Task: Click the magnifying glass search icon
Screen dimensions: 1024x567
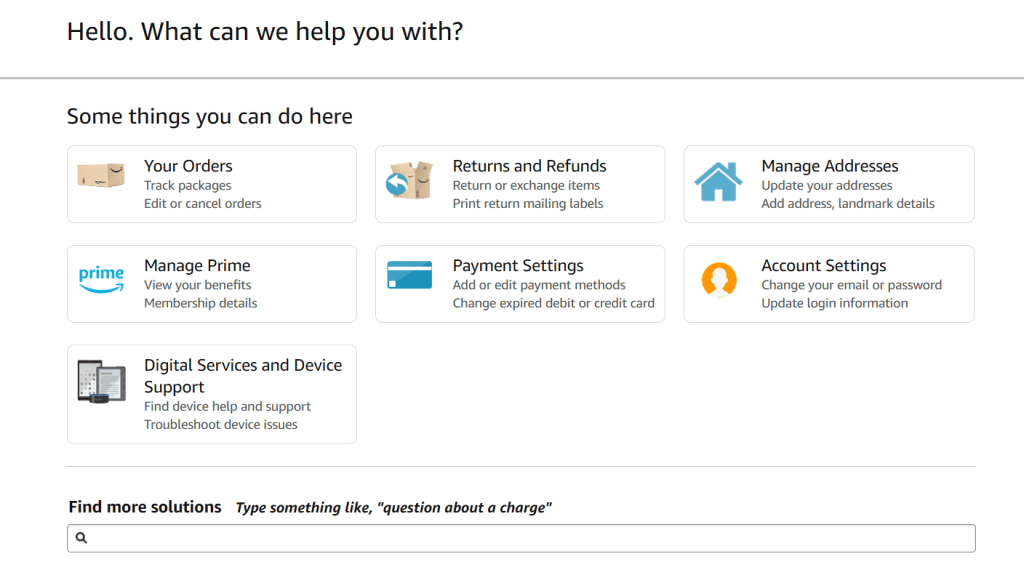Action: point(81,538)
